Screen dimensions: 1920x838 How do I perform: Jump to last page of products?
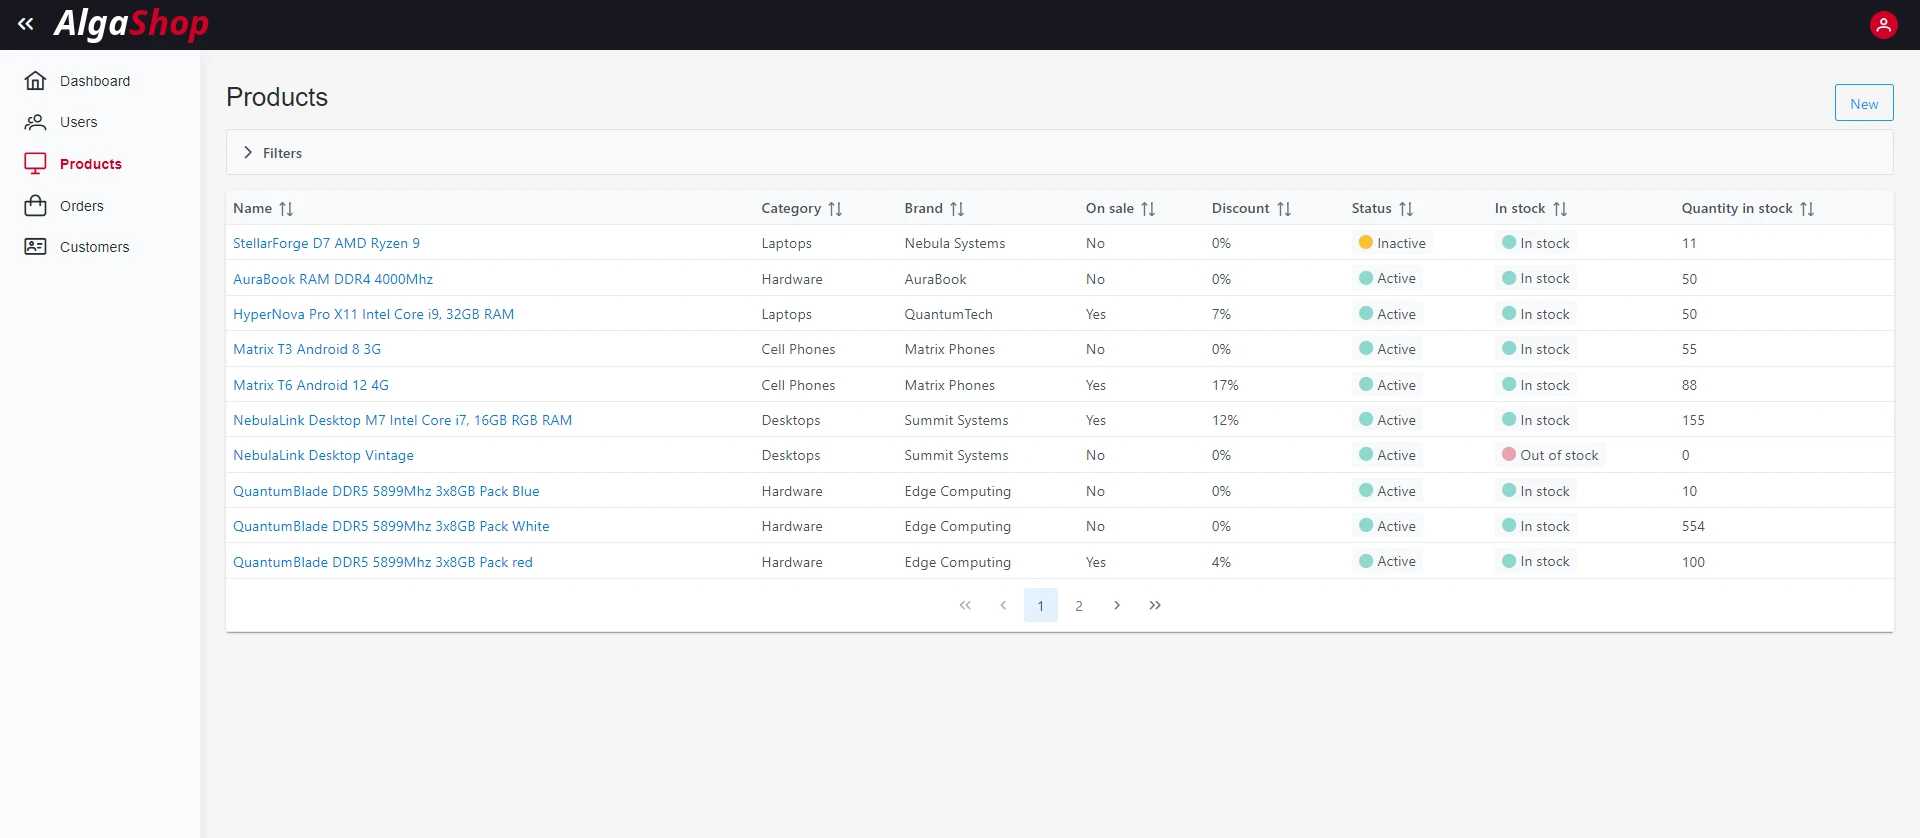coord(1155,606)
